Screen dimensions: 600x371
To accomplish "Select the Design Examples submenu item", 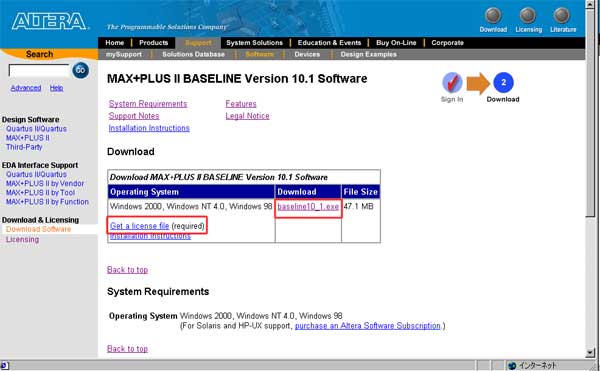I will (368, 54).
